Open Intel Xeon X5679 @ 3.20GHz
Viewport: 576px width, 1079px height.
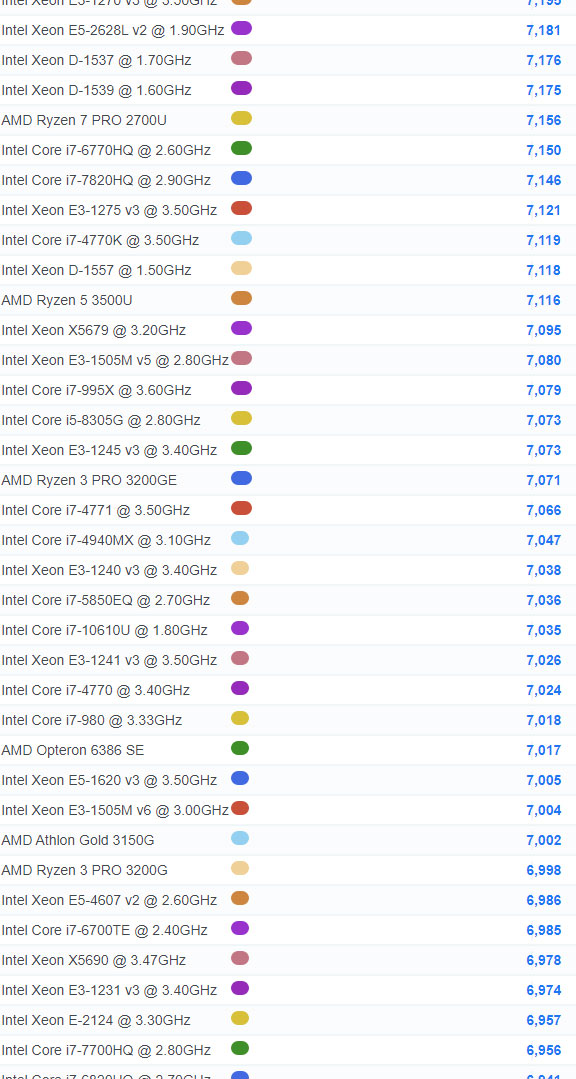[x=94, y=330]
